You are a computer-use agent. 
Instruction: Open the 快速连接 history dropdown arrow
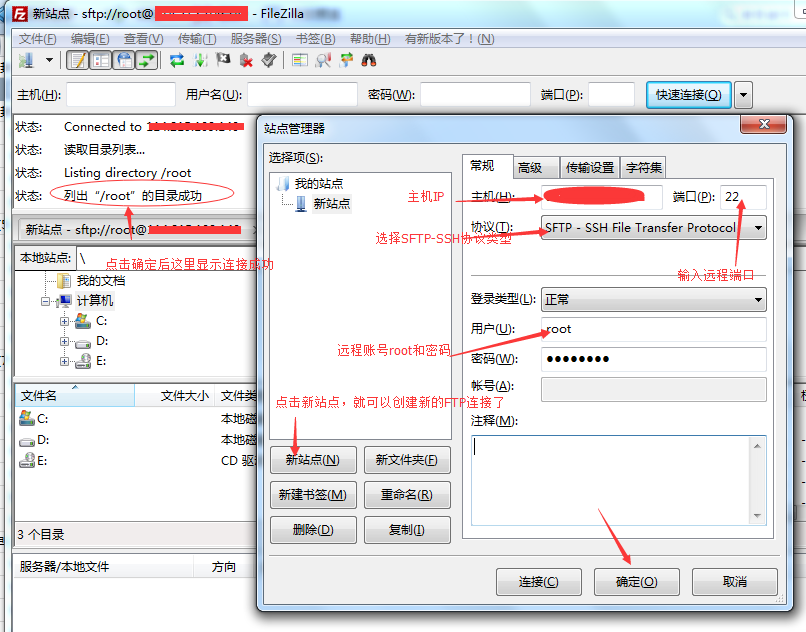pos(743,95)
